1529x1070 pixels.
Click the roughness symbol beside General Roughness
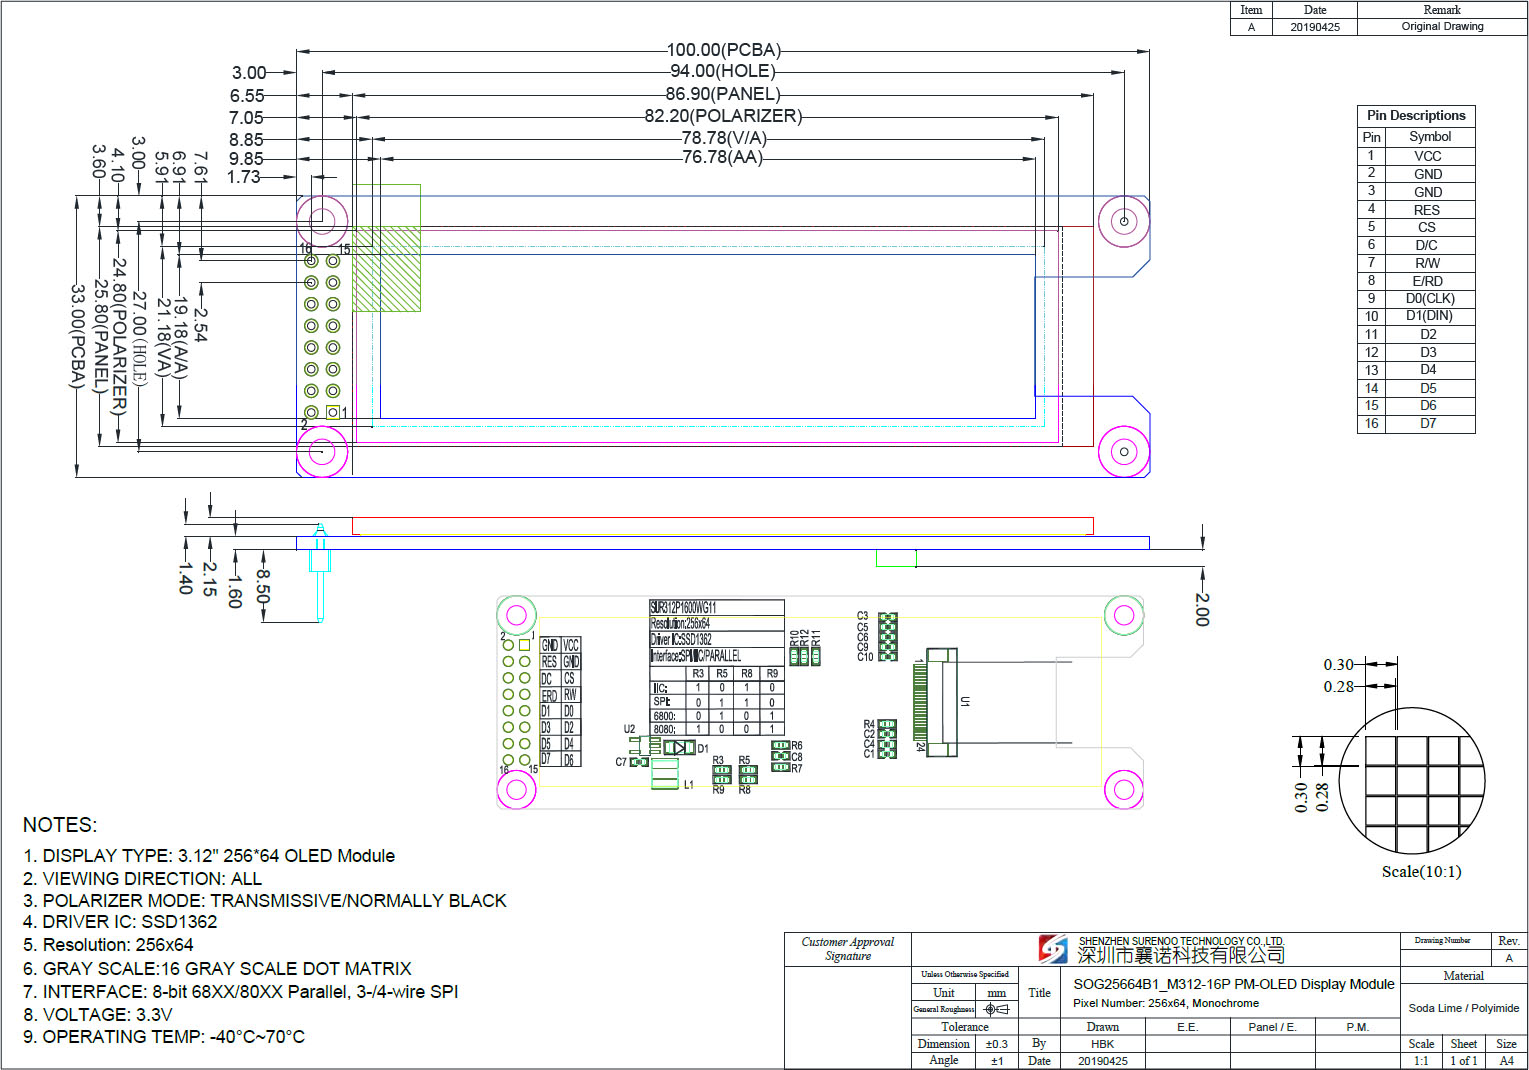click(x=996, y=1010)
